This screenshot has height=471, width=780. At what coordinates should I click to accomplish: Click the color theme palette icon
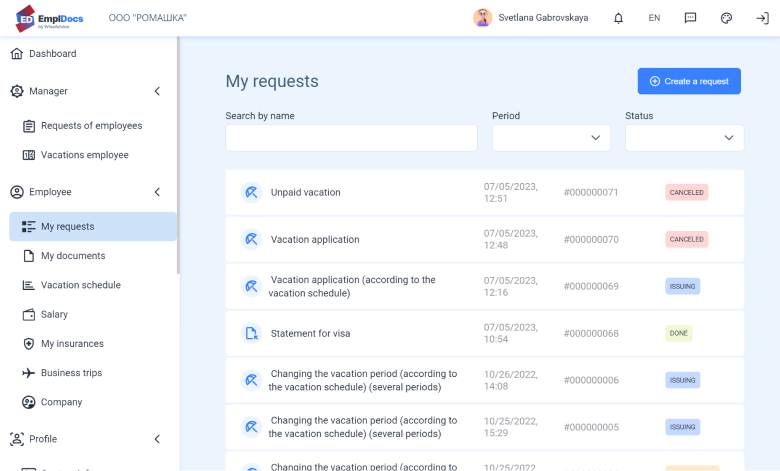pyautogui.click(x=727, y=18)
